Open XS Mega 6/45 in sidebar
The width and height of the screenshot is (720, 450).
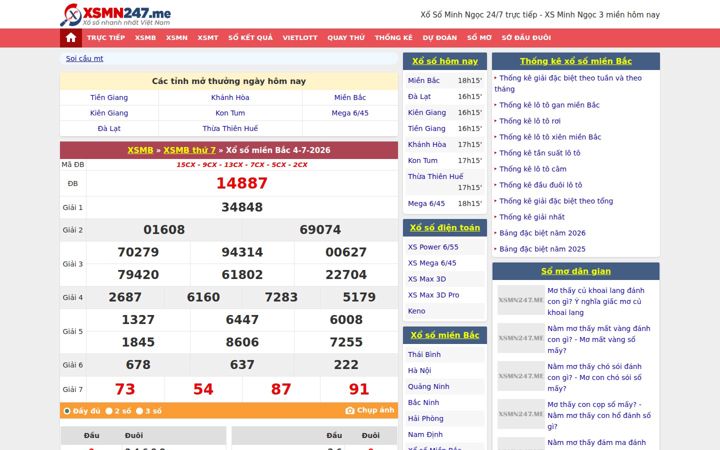click(x=432, y=263)
